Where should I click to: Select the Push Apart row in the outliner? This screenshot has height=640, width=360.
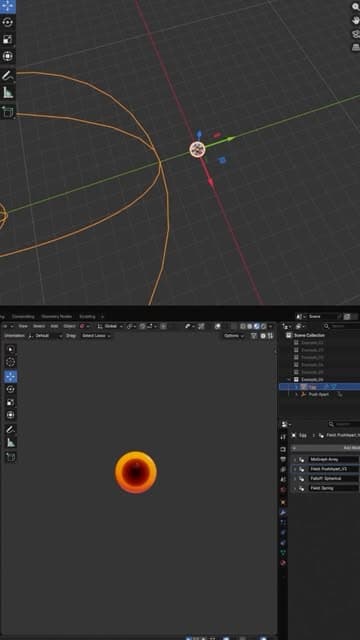tap(319, 394)
